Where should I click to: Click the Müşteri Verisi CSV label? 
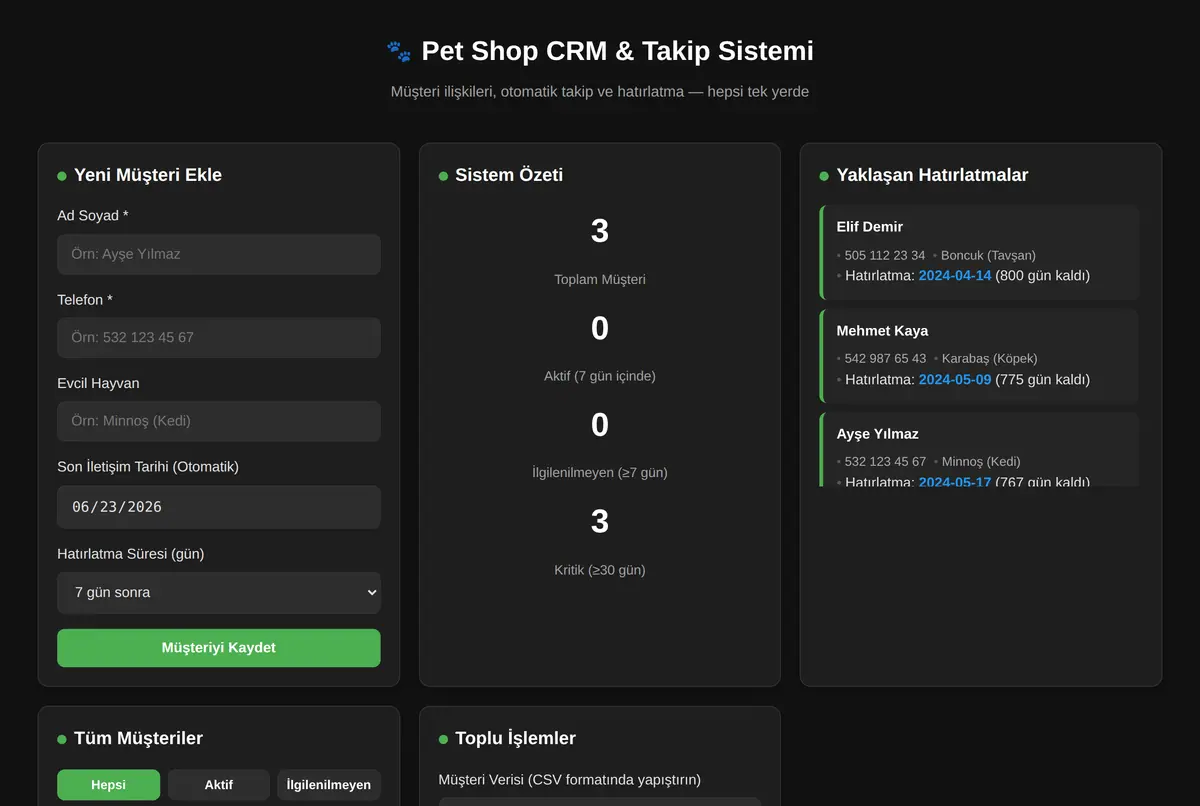point(570,779)
